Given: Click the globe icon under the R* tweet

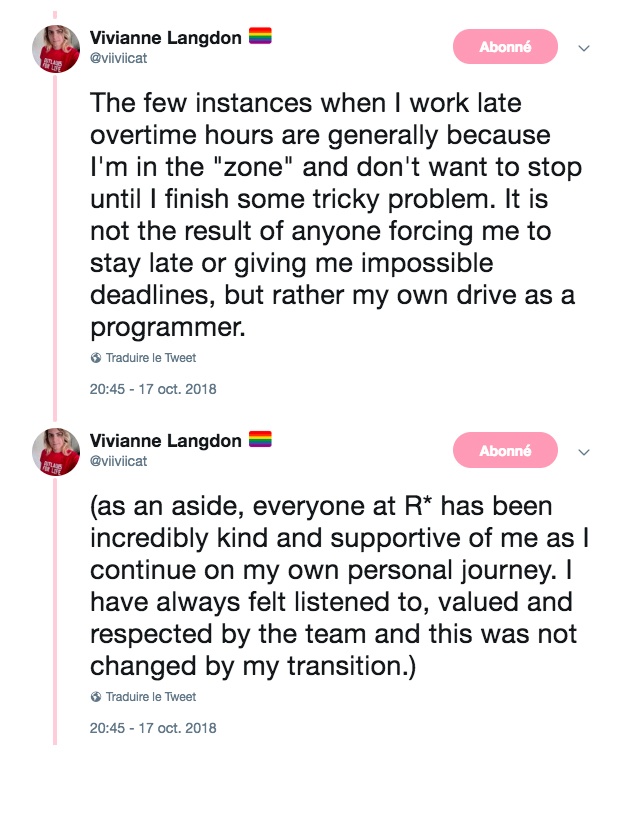Looking at the screenshot, I should coord(96,697).
